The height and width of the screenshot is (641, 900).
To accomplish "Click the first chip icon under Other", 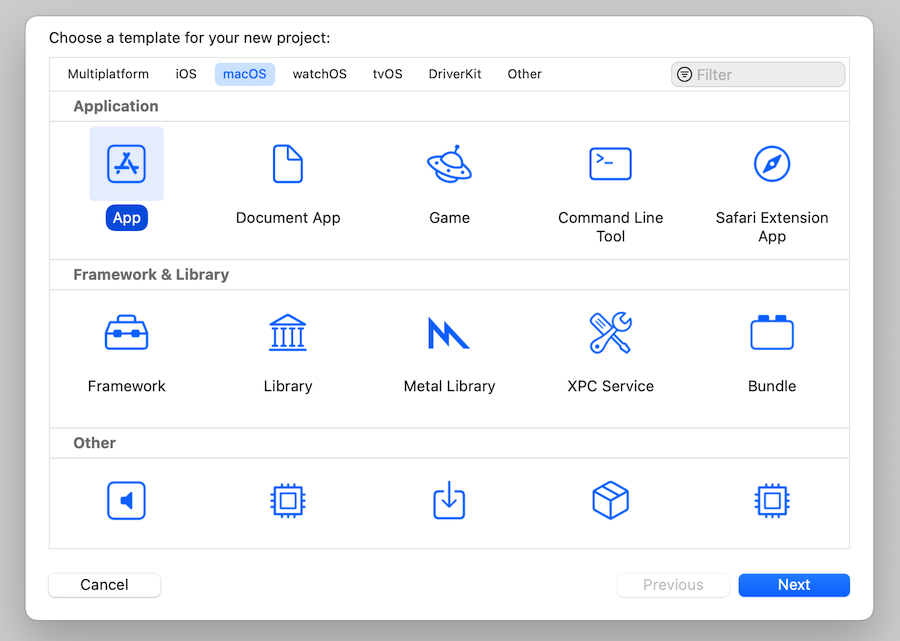I will coord(288,500).
